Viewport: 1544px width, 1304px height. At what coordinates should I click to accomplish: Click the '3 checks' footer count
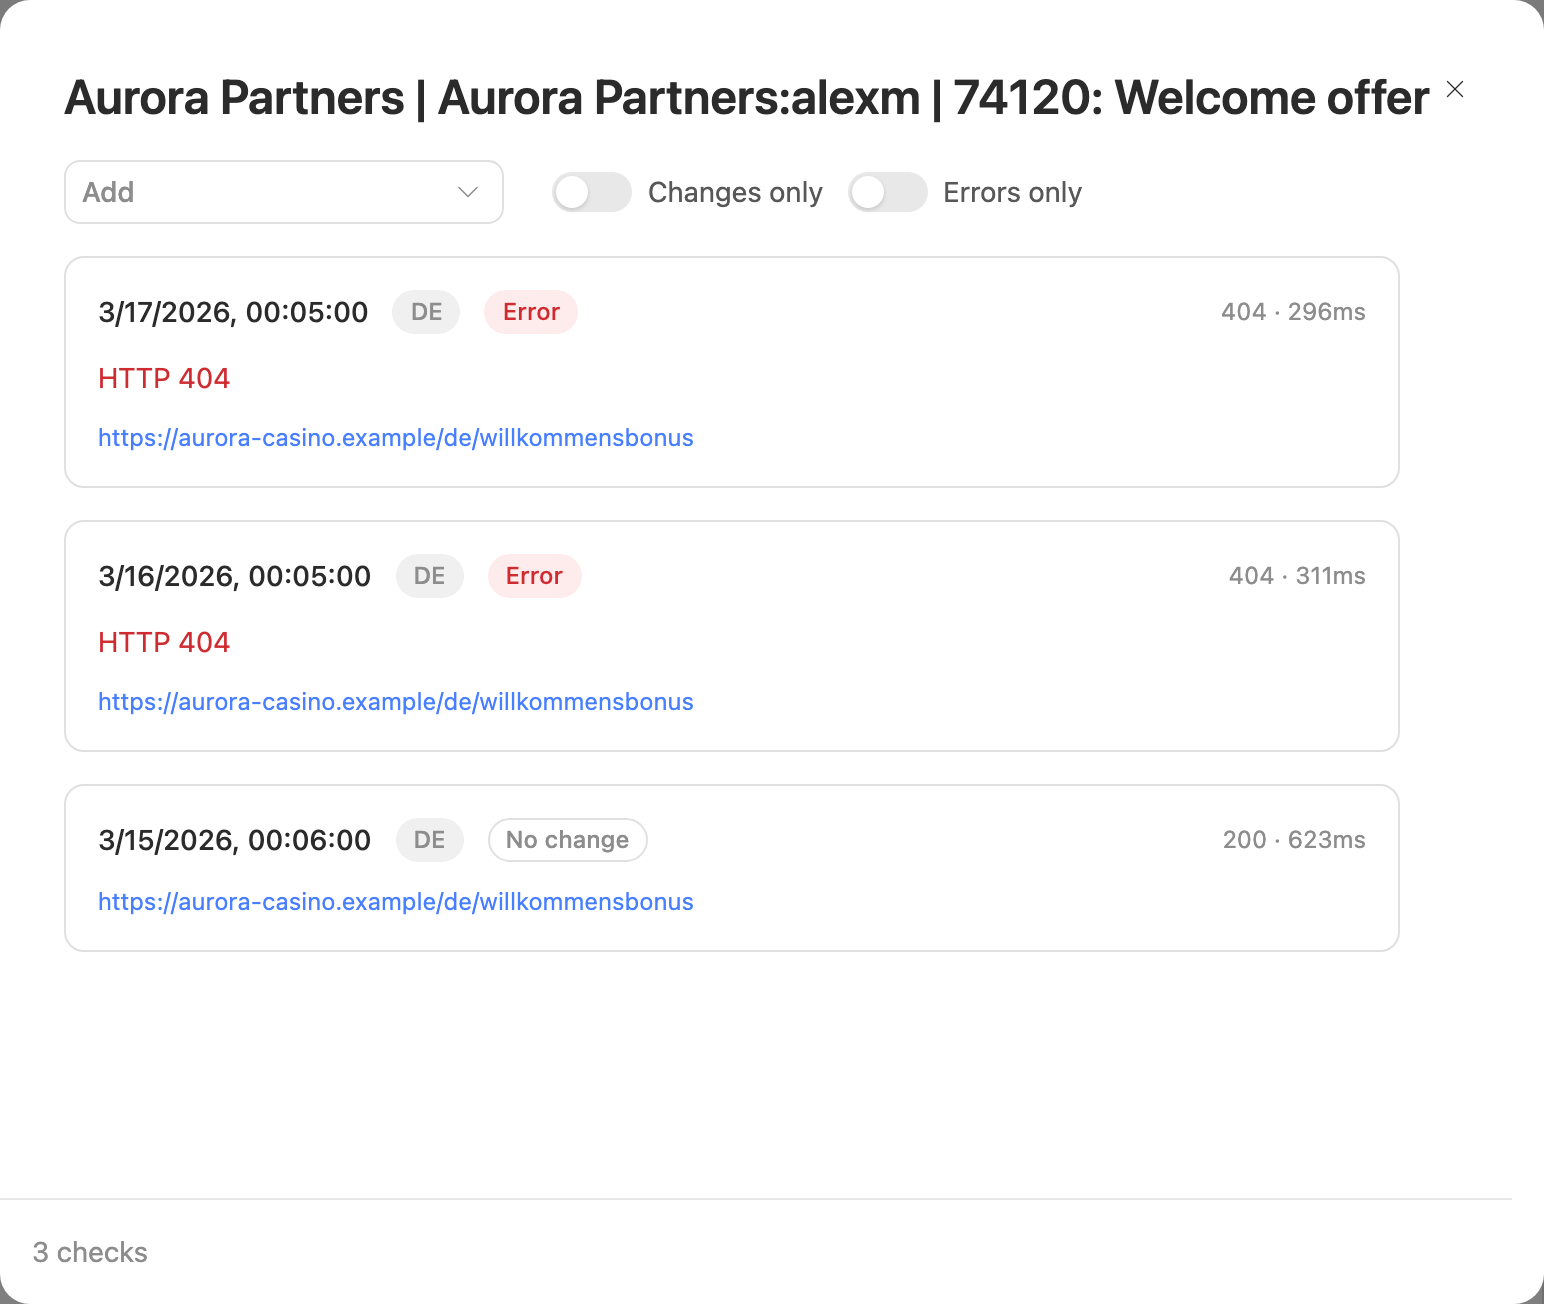pyautogui.click(x=90, y=1252)
